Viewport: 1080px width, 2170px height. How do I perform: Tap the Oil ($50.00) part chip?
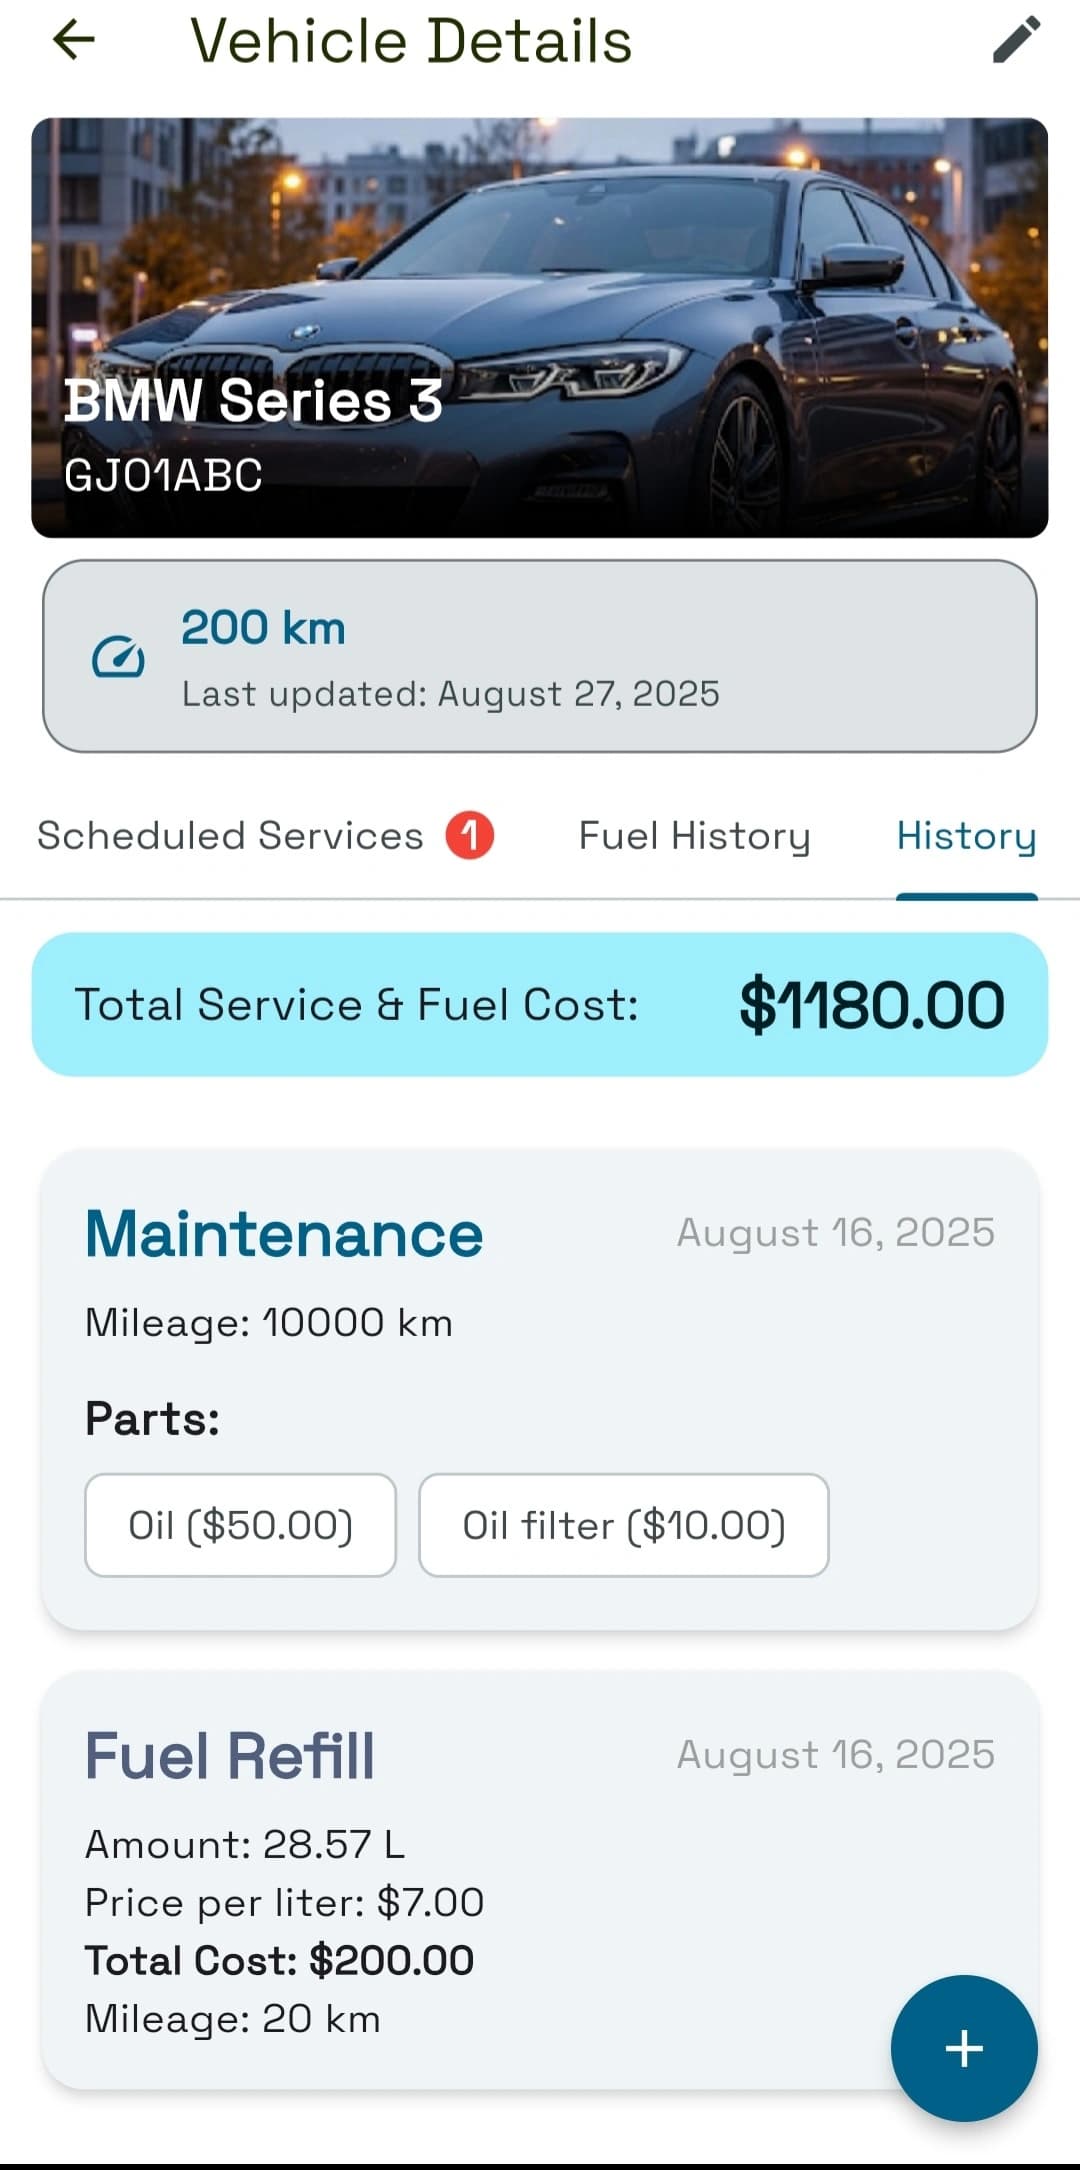tap(240, 1525)
